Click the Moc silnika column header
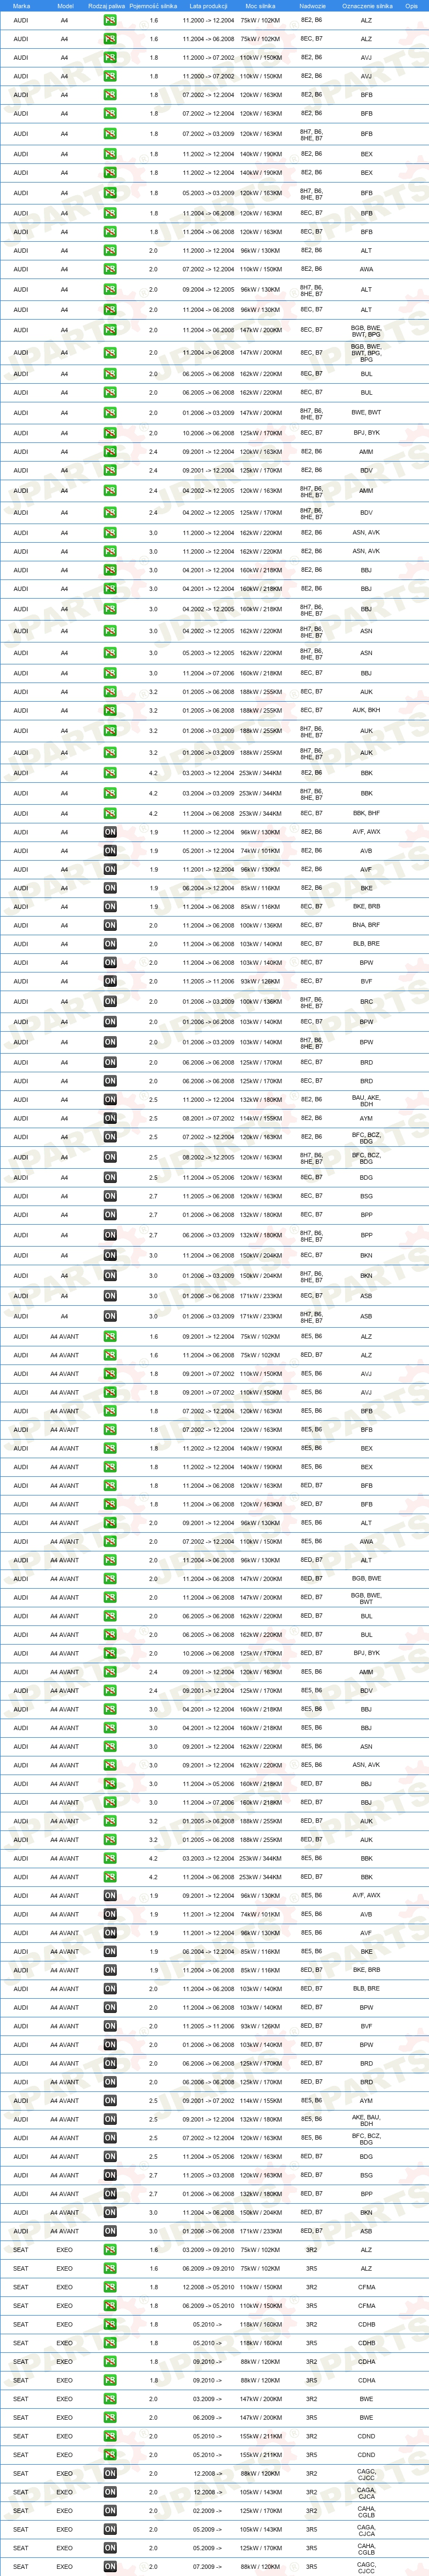Viewport: 429px width, 2576px height. click(261, 6)
